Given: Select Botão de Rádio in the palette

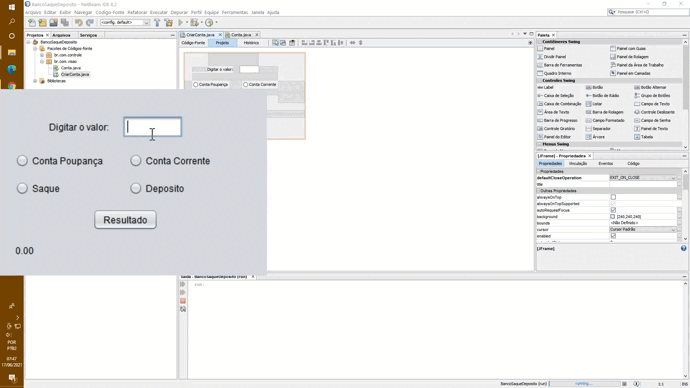Looking at the screenshot, I should coord(602,95).
